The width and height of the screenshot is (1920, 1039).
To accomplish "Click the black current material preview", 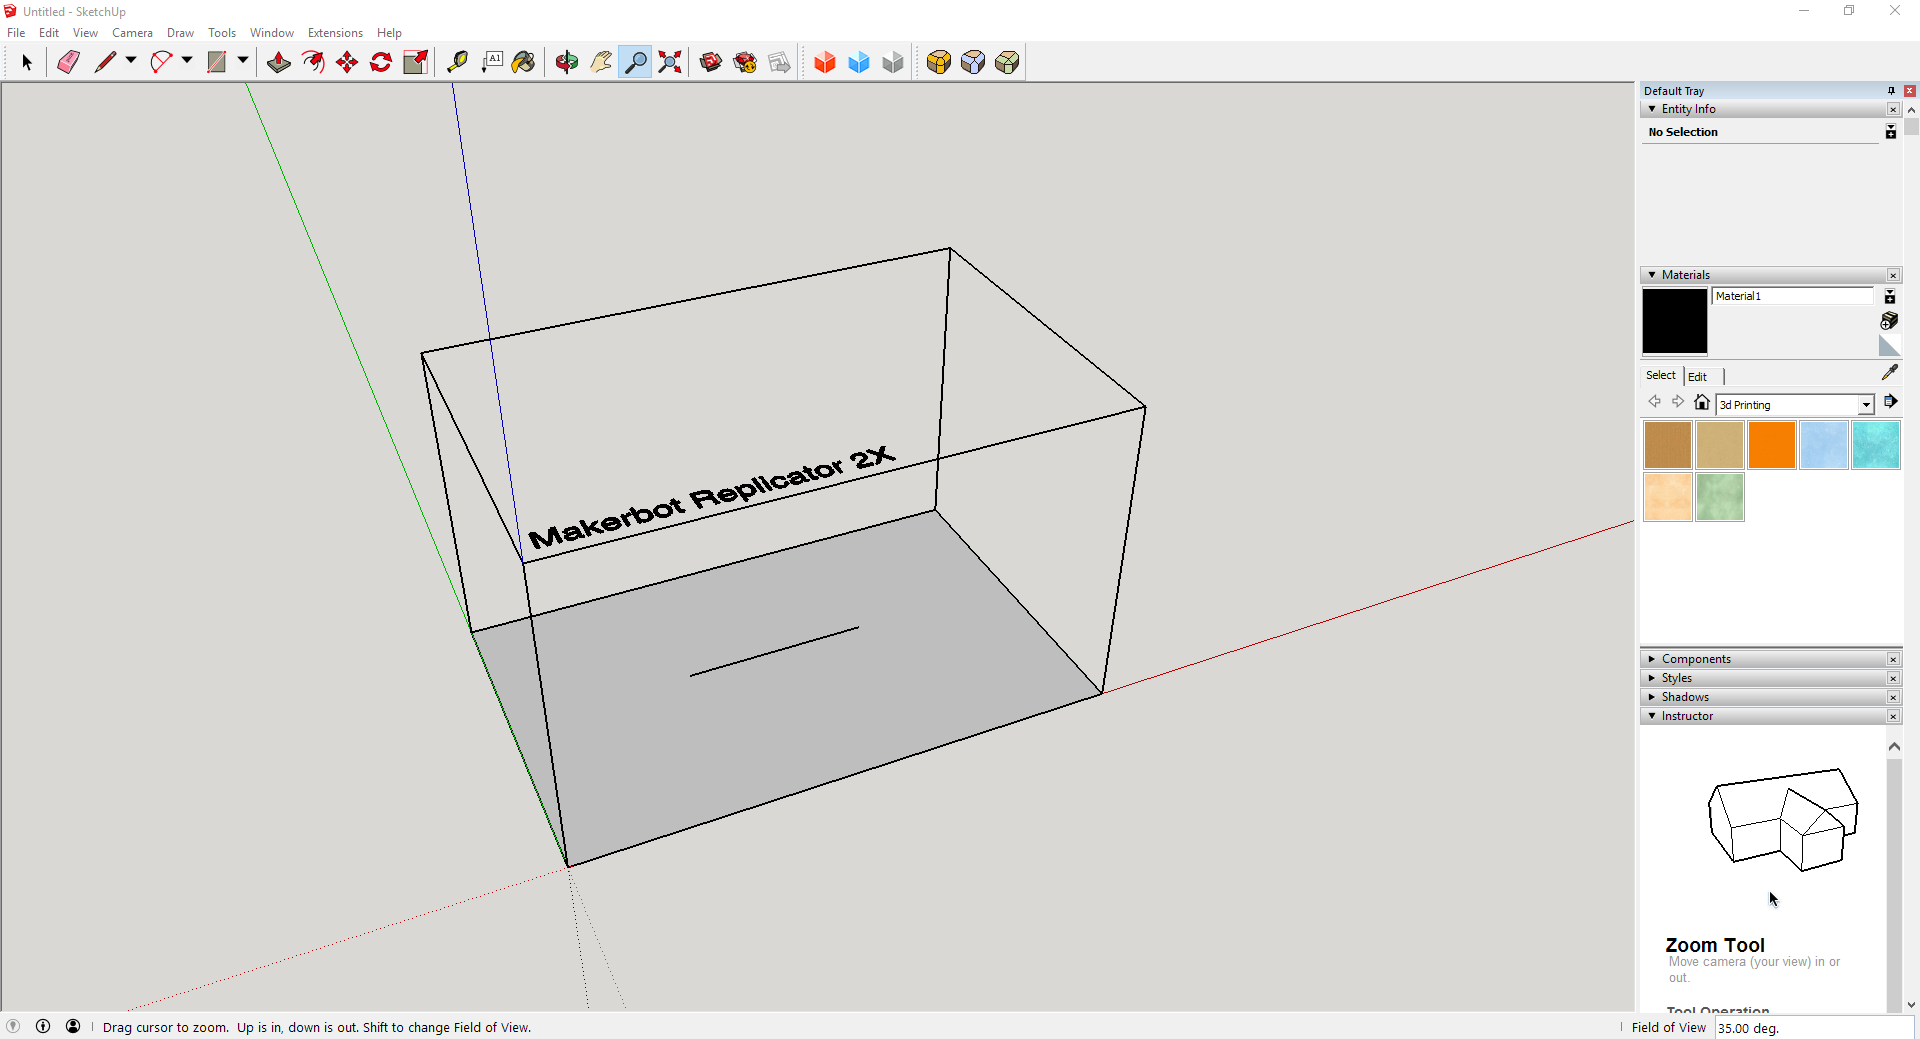I will click(1675, 321).
